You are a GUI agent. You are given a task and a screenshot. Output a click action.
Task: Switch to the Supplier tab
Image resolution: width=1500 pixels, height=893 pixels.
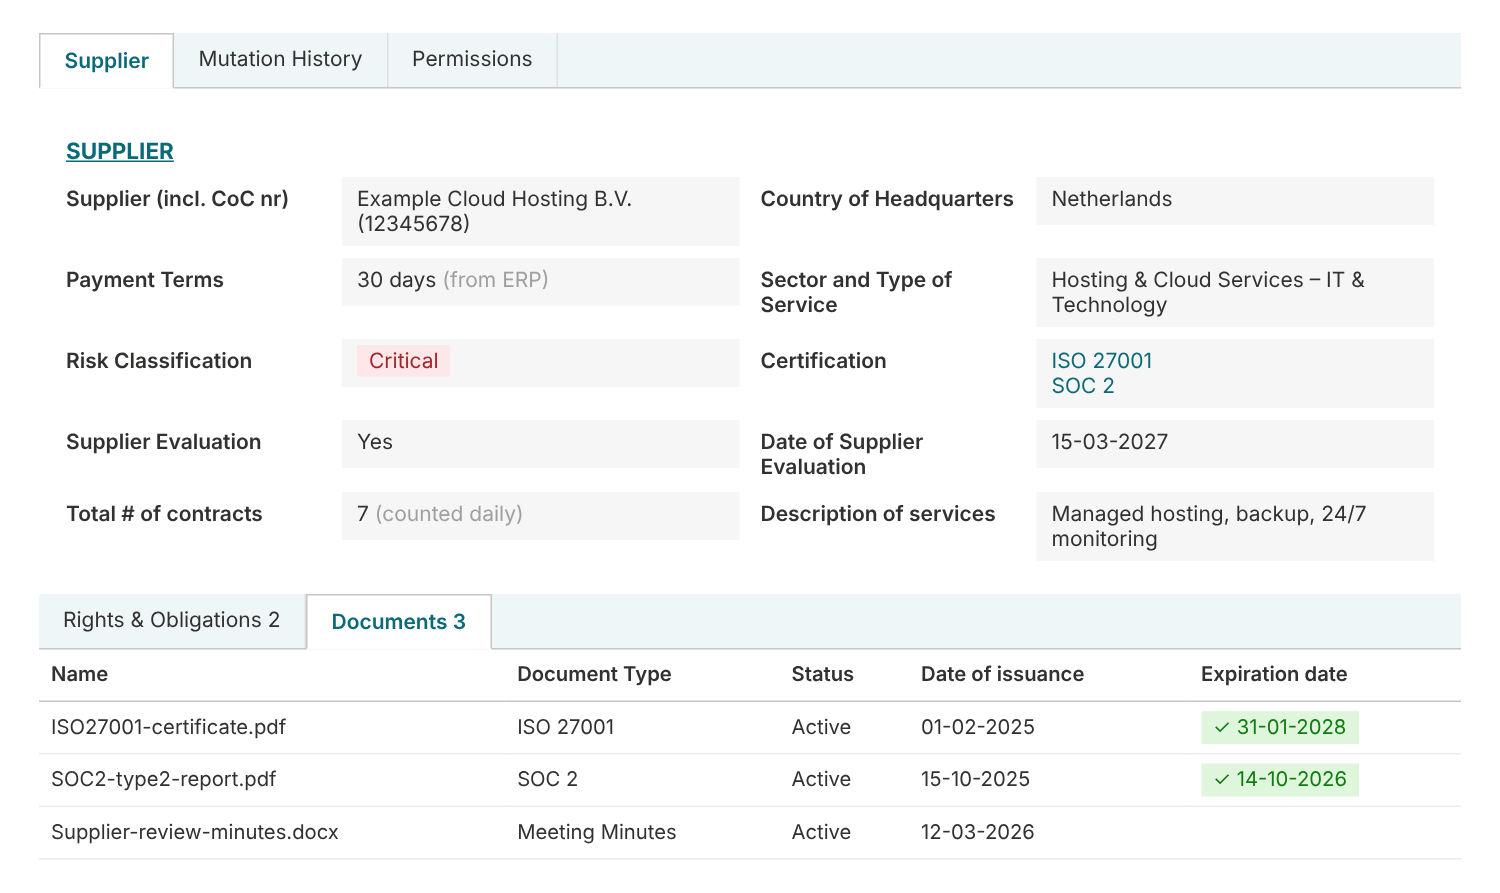[107, 61]
